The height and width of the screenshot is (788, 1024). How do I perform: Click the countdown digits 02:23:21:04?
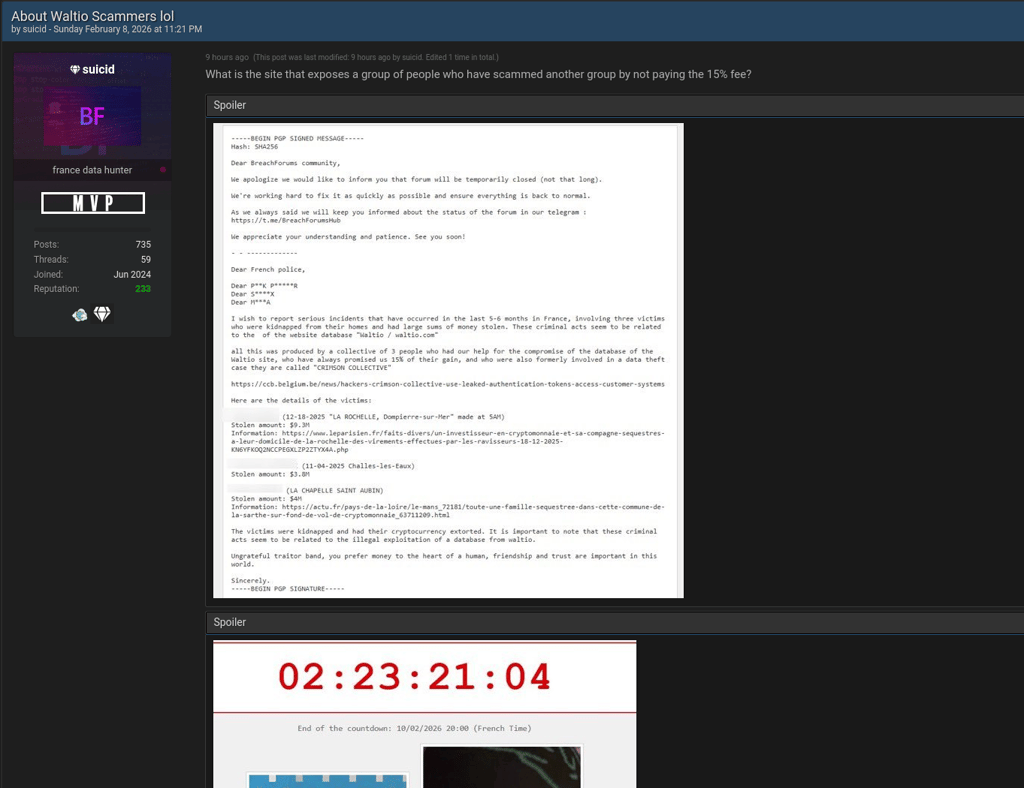click(415, 676)
